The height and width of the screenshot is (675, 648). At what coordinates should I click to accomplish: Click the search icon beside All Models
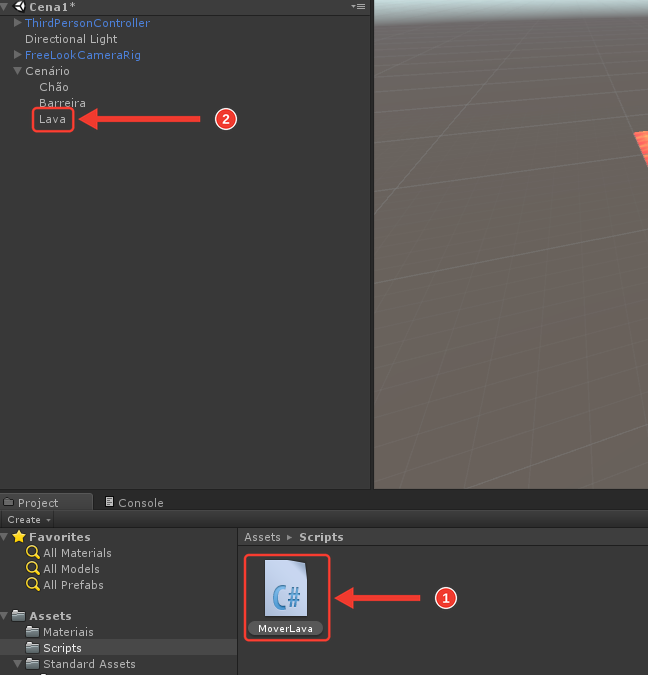tap(33, 568)
